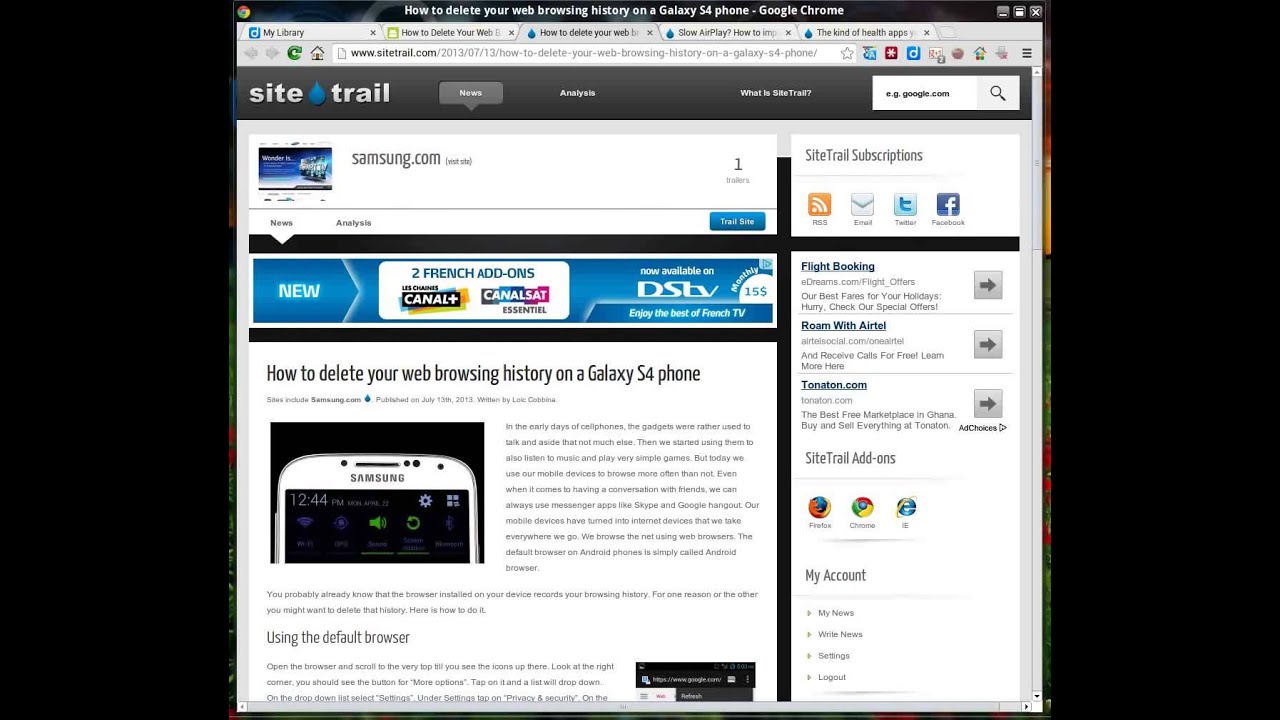Open My News in My Account
The width and height of the screenshot is (1280, 720).
pyautogui.click(x=836, y=613)
